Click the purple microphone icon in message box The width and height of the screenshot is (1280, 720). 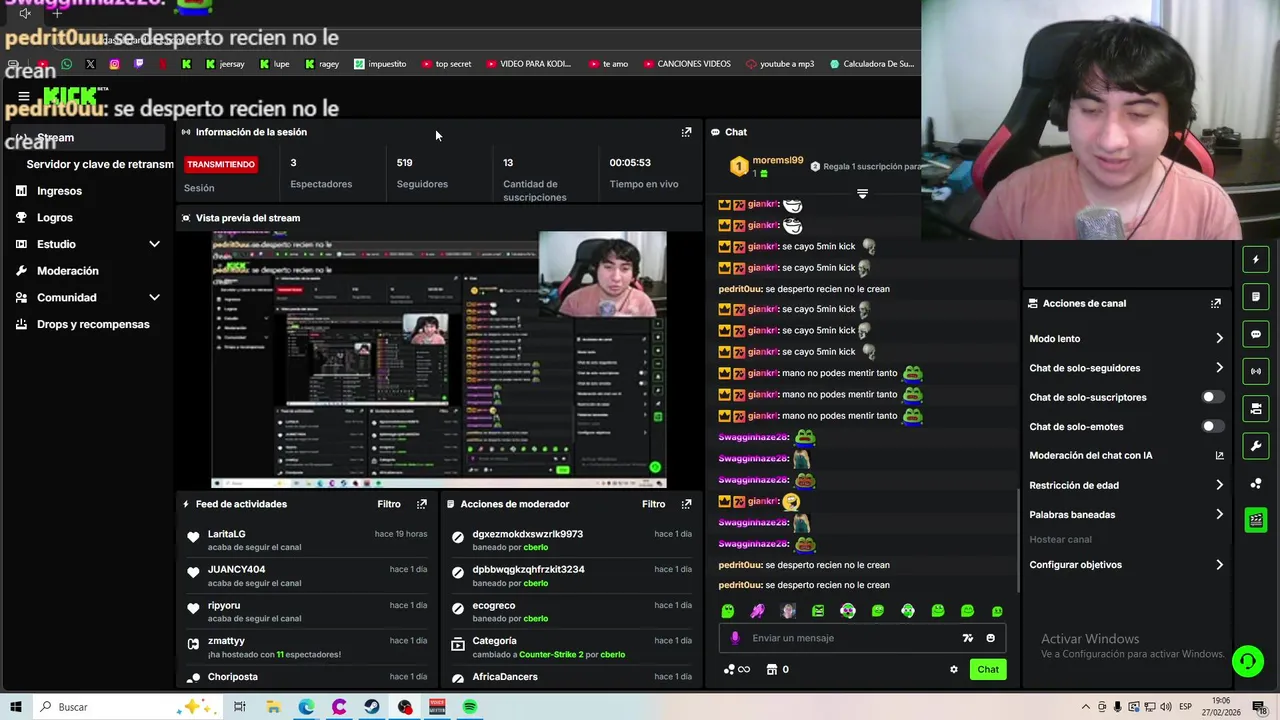coord(735,638)
